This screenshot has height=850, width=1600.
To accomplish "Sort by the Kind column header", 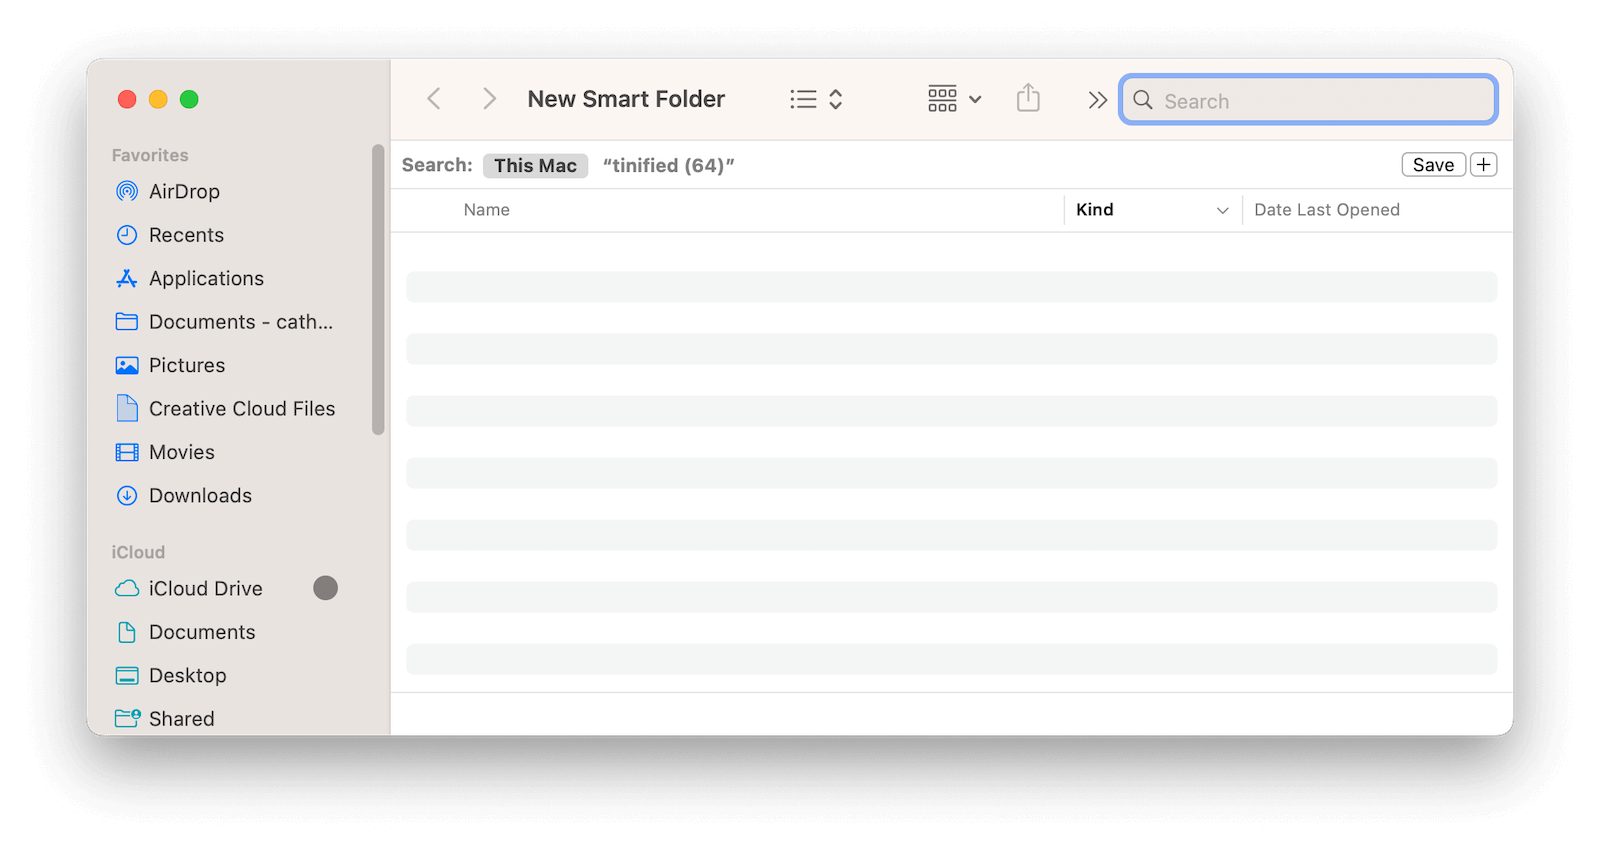I will click(1095, 210).
